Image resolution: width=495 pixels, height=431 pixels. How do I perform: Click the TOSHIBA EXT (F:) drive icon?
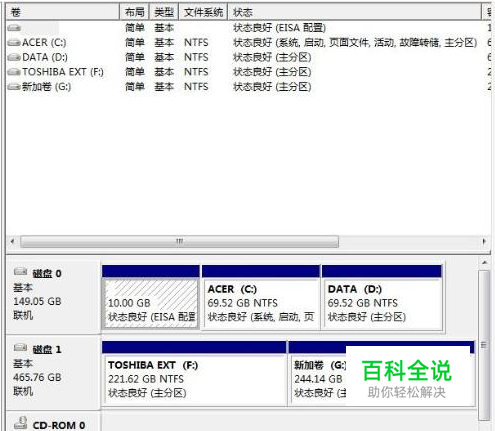pyautogui.click(x=14, y=72)
